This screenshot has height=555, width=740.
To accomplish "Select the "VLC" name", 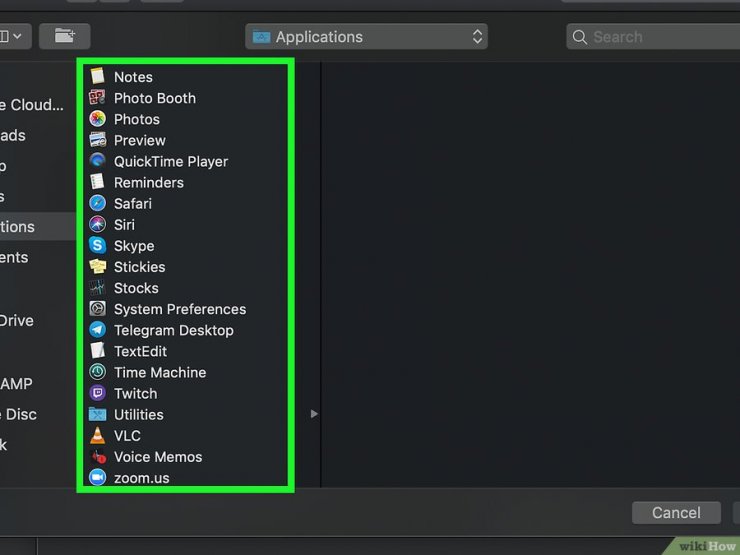I will (x=127, y=436).
